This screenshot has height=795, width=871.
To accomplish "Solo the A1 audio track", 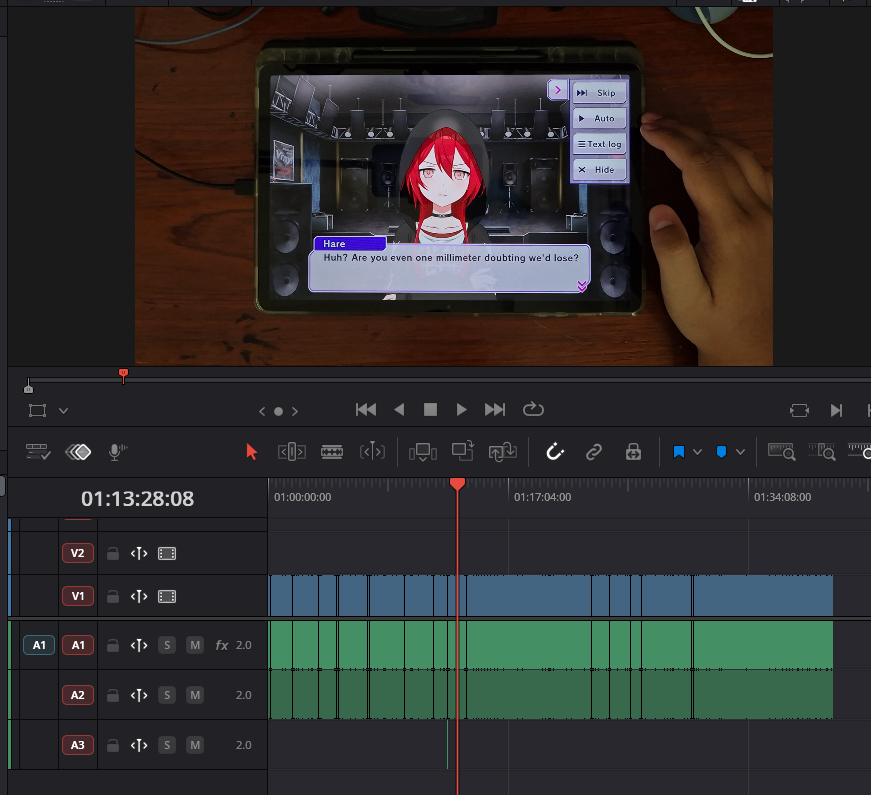I will (167, 645).
